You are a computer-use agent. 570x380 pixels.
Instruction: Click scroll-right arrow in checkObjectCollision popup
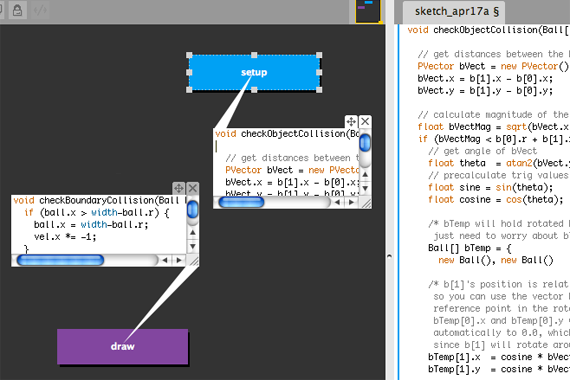click(351, 202)
